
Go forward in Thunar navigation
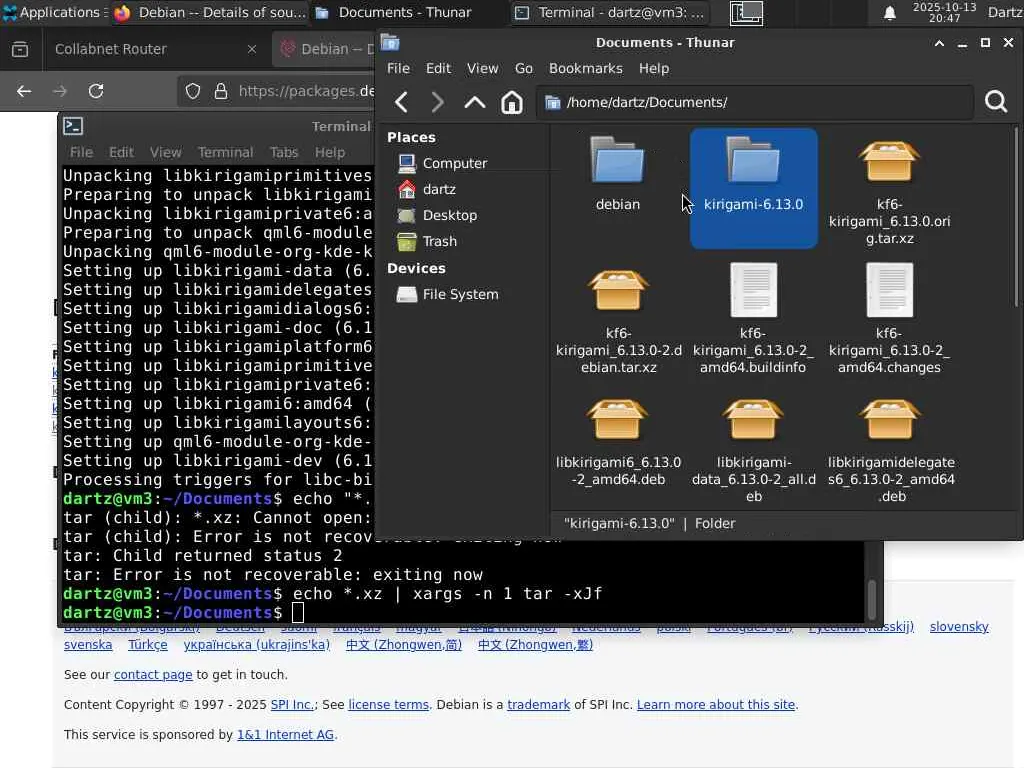tap(438, 102)
